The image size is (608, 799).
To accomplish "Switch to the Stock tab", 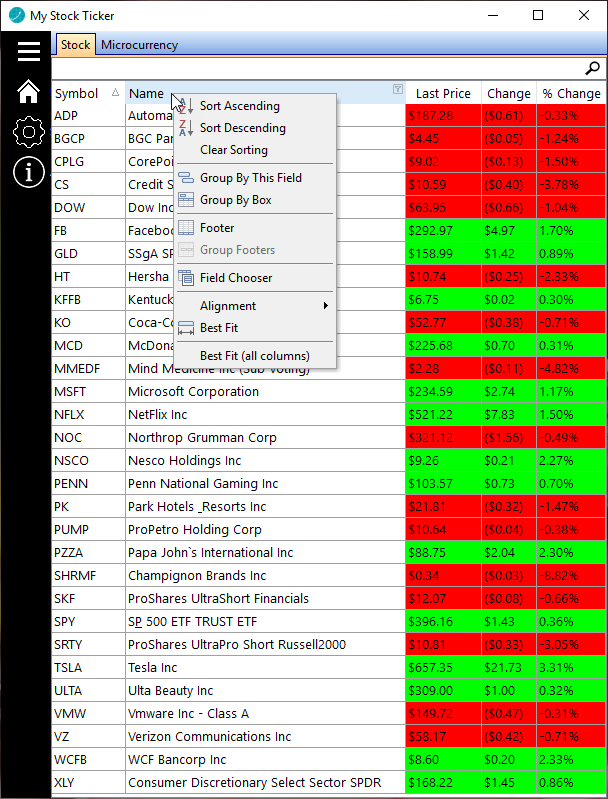I will coord(75,45).
